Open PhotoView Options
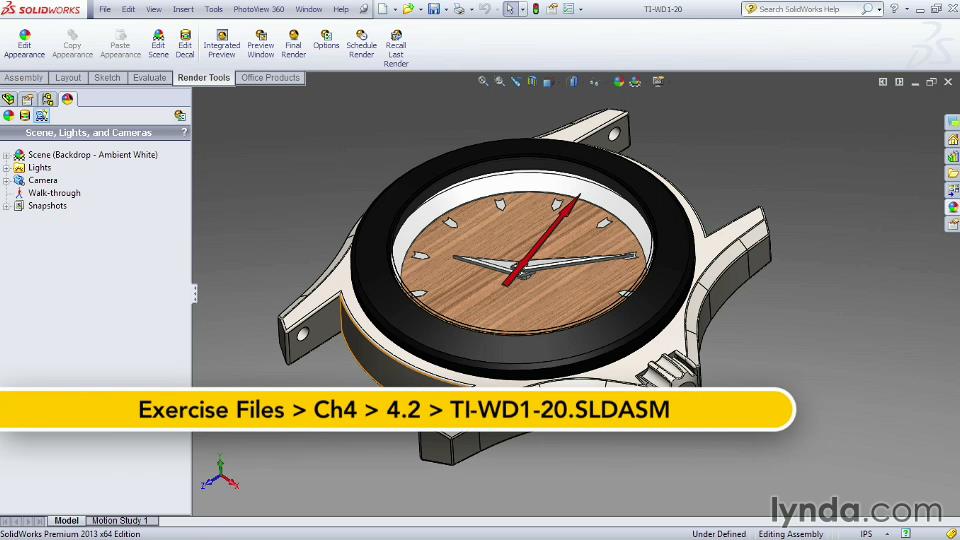This screenshot has width=960, height=540. [x=326, y=40]
